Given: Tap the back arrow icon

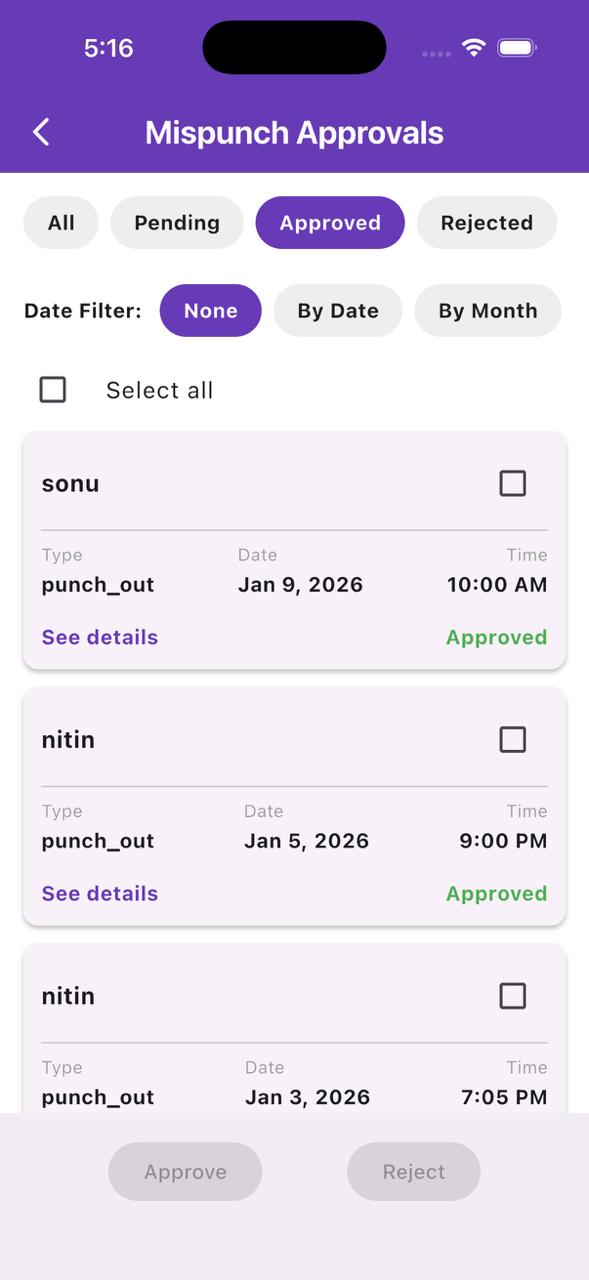Looking at the screenshot, I should (40, 131).
